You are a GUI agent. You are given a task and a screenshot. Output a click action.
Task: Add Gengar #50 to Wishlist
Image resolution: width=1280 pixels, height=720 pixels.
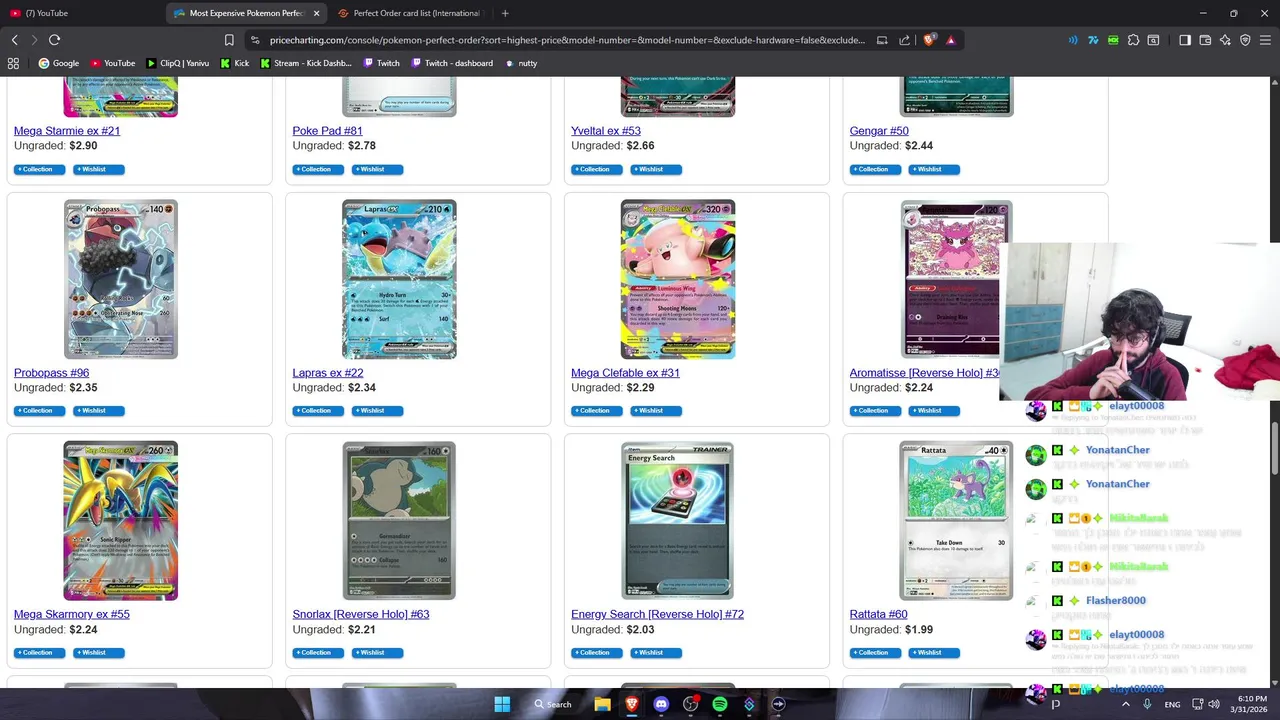coord(934,169)
